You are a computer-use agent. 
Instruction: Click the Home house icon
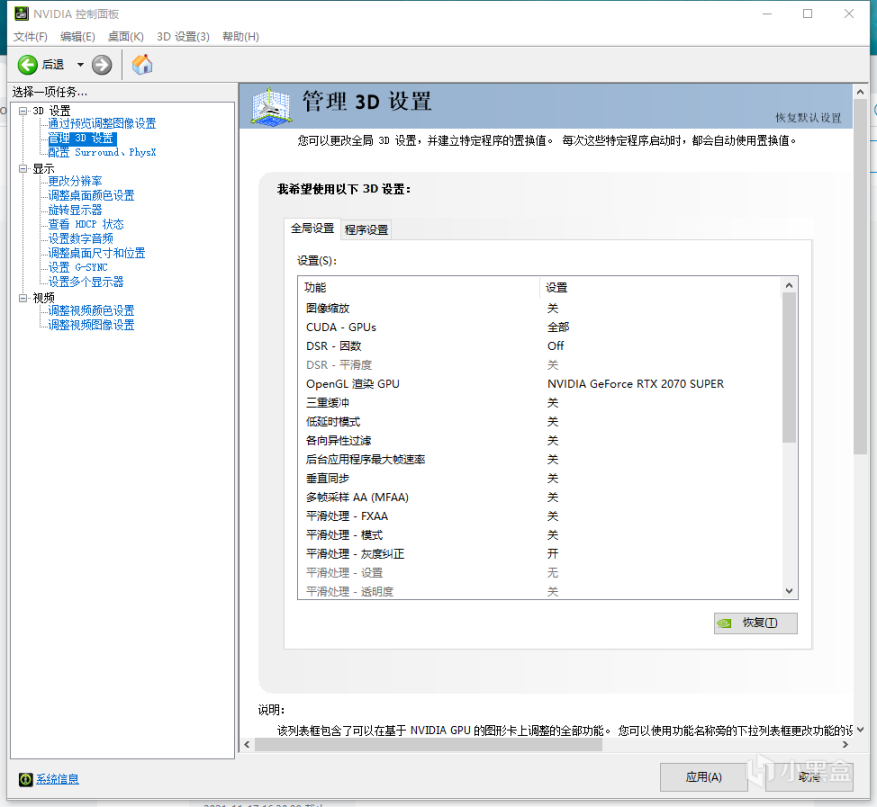pyautogui.click(x=142, y=64)
